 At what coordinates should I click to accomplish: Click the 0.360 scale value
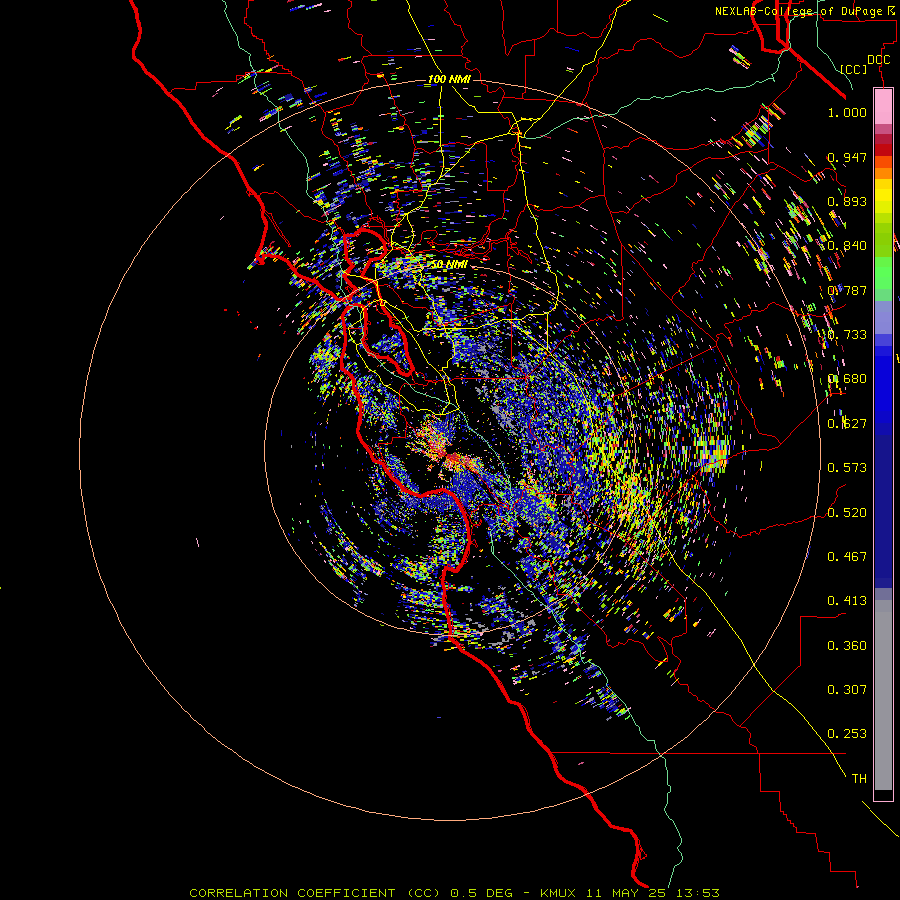(x=847, y=646)
